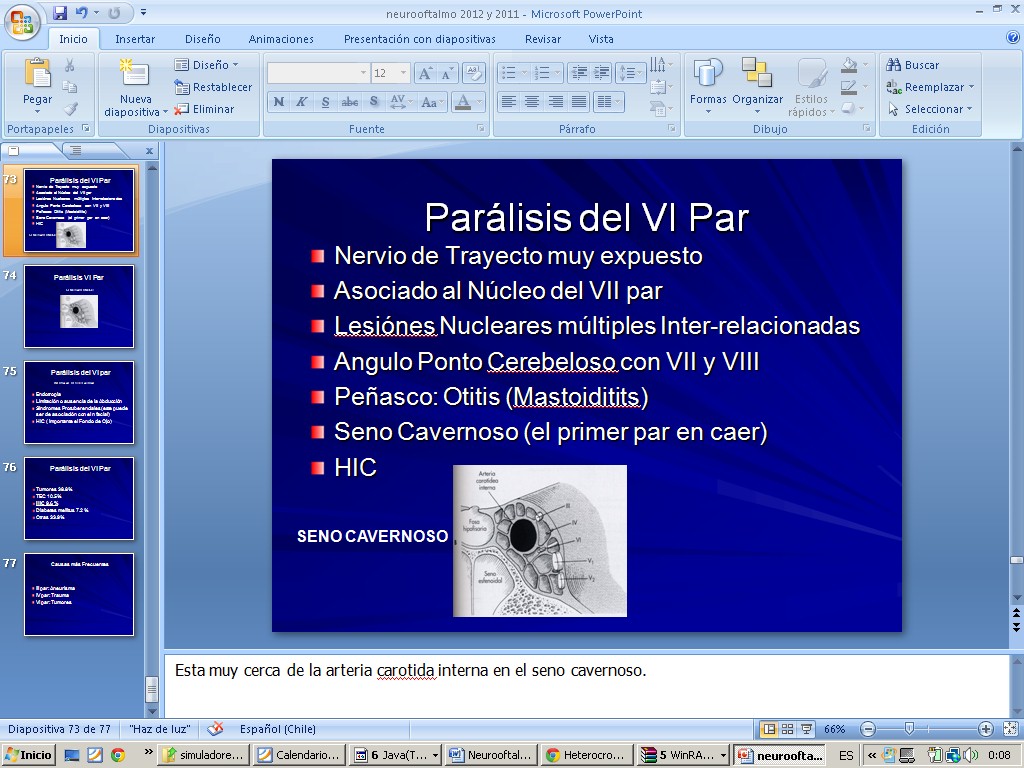Switch to slide sorter view icon
This screenshot has height=768, width=1024.
coord(788,729)
